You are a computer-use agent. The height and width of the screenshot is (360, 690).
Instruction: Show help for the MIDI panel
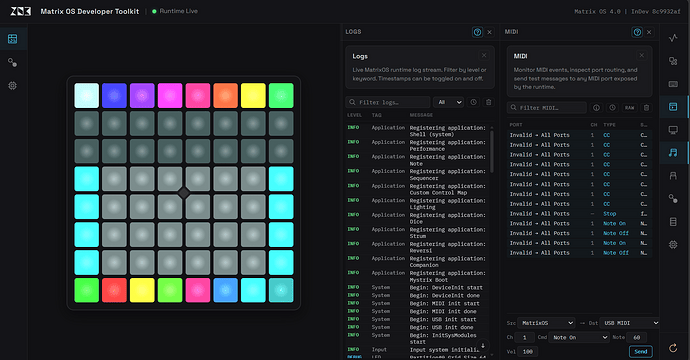tap(637, 32)
